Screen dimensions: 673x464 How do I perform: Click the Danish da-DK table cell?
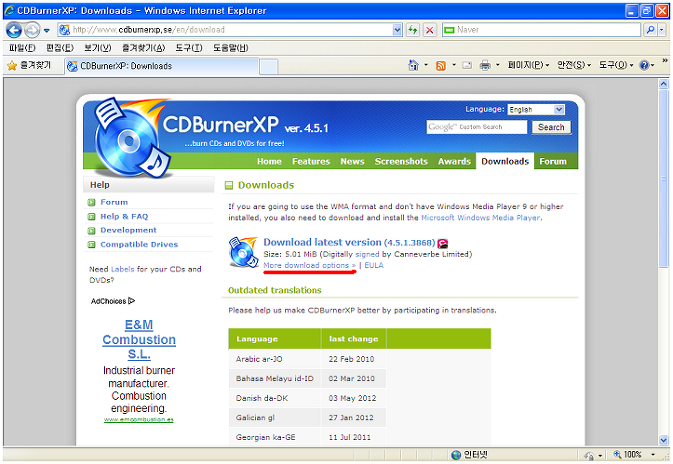tap(275, 398)
